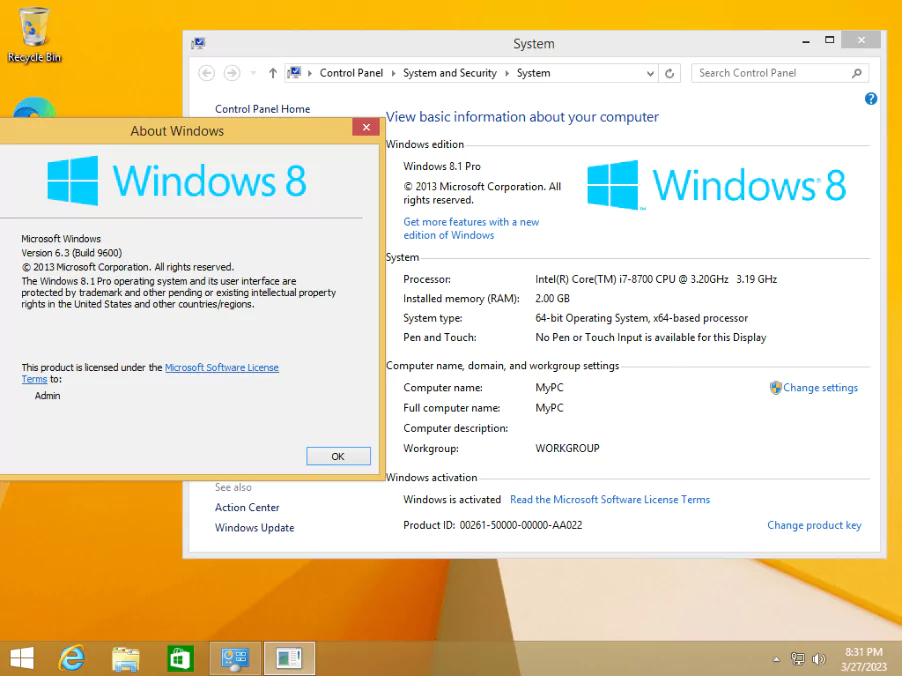
Task: Go forward in System window
Action: (x=232, y=73)
